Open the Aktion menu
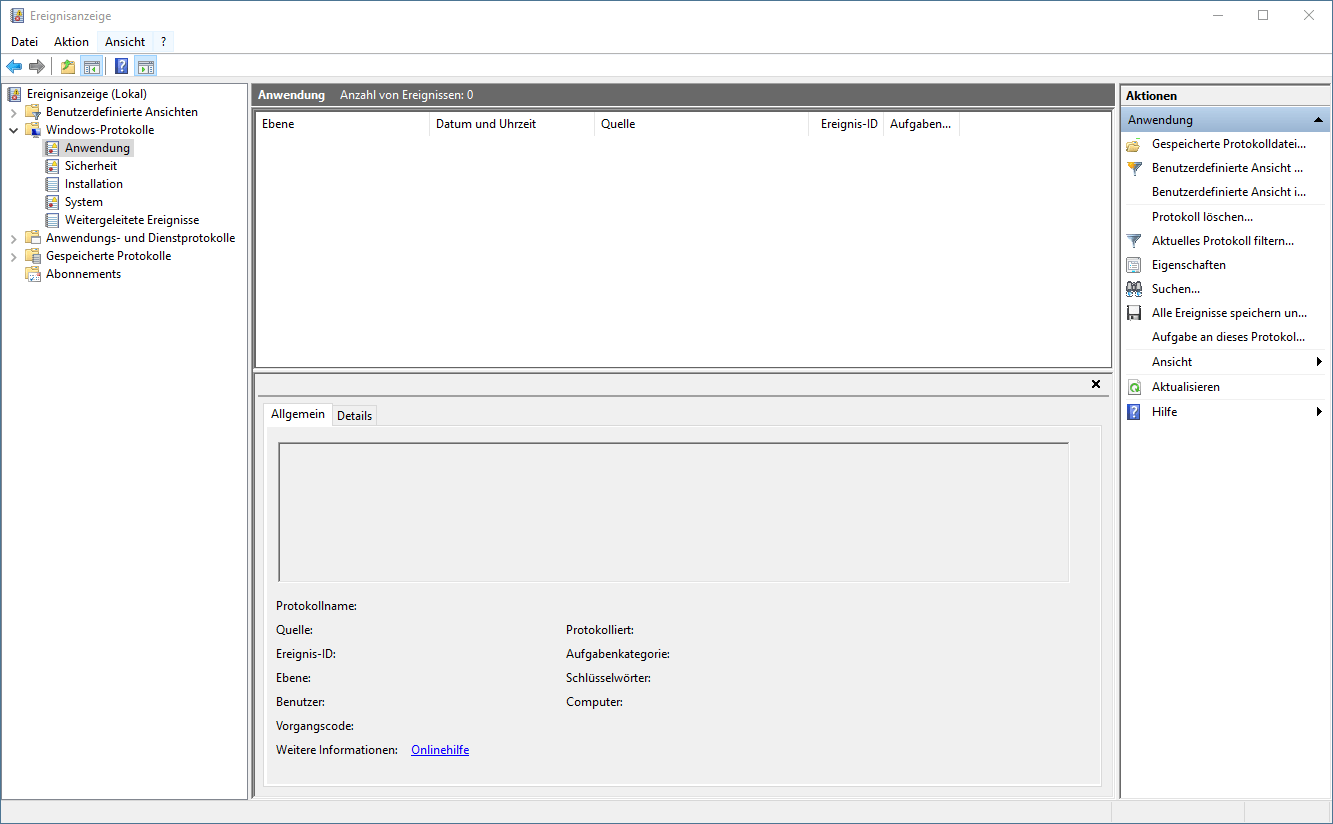Image resolution: width=1333 pixels, height=824 pixels. tap(70, 41)
